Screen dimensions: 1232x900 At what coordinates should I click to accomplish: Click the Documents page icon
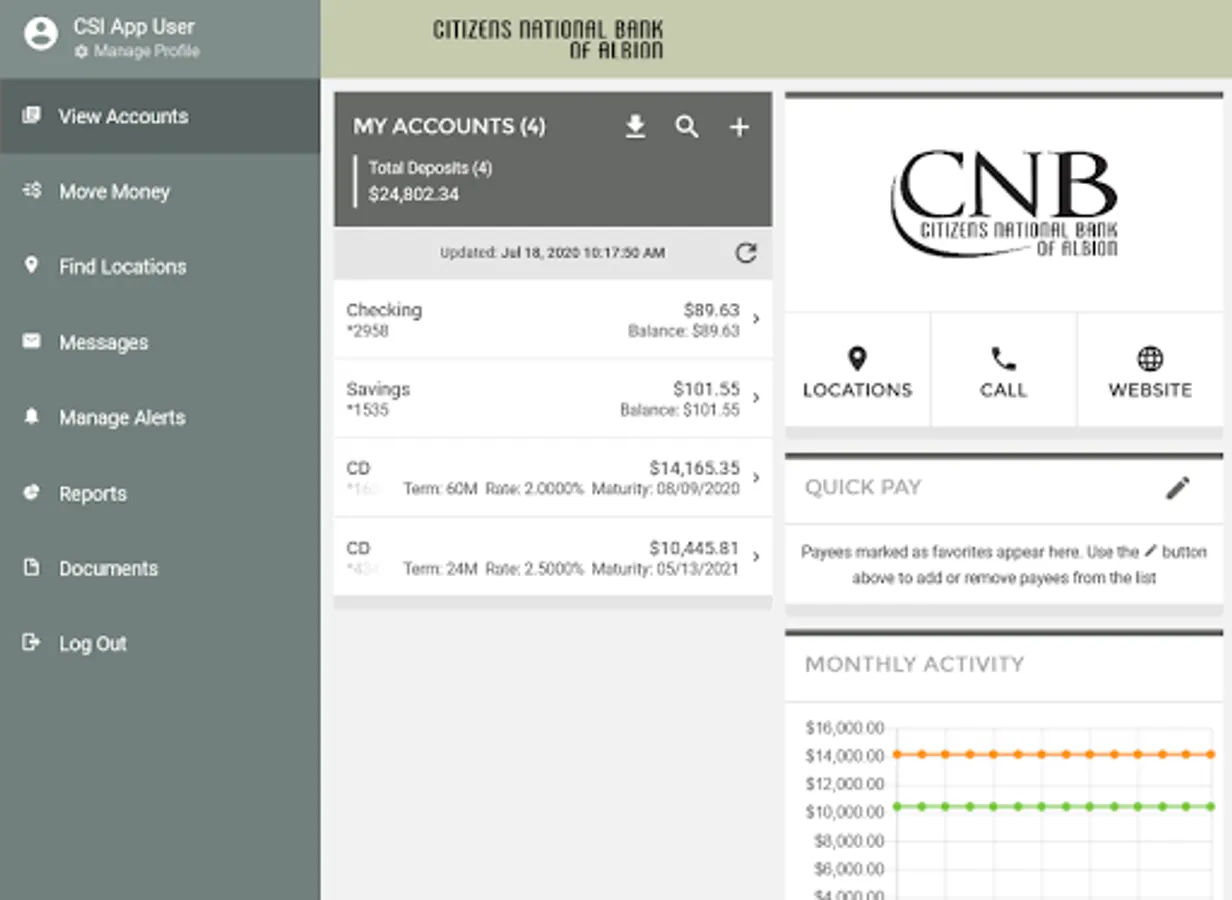(32, 567)
